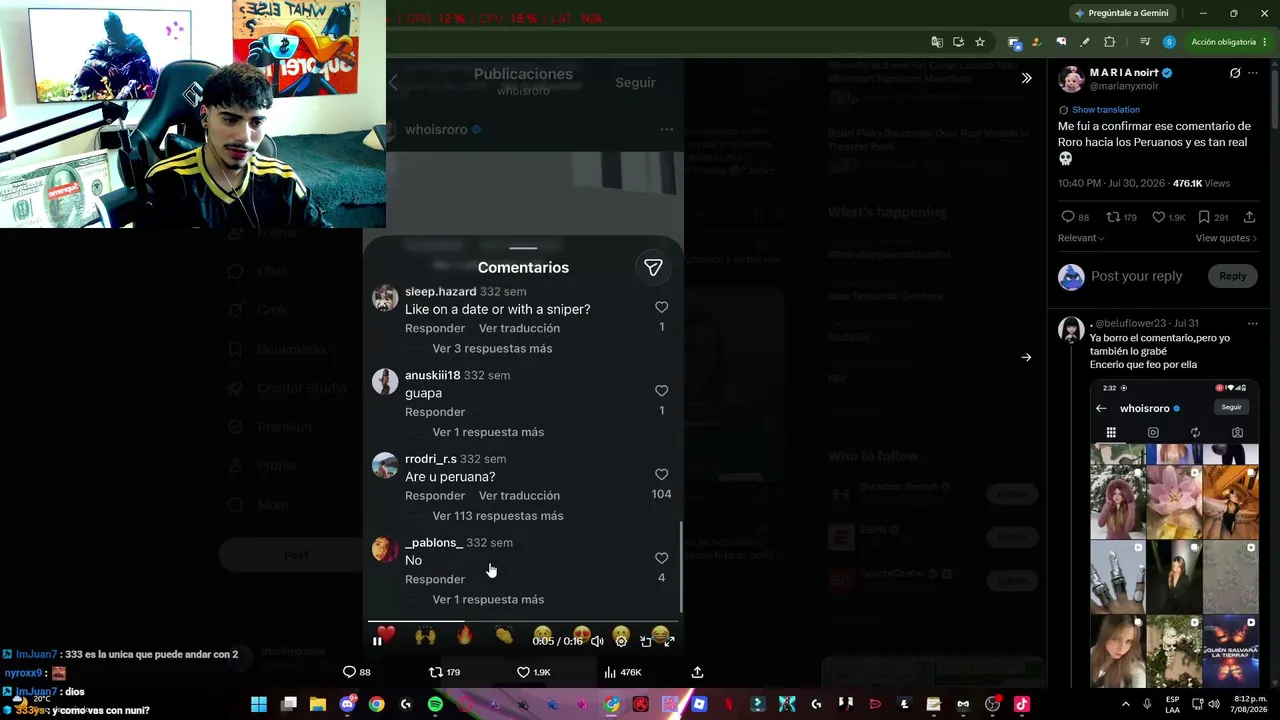Expand 'Ver 3 respuestas más' under sleep.hazard
Screen dimensions: 1280x720
tap(492, 349)
